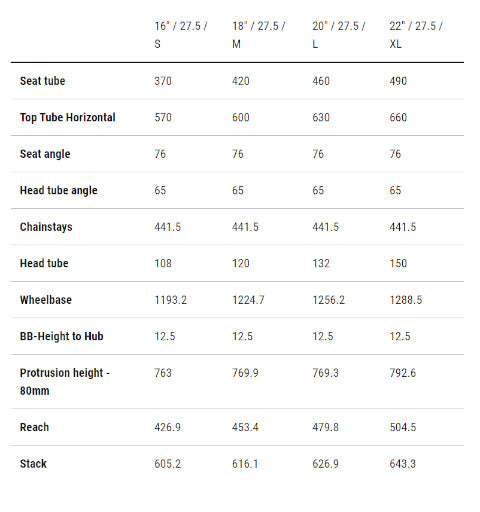This screenshot has width=480, height=512.
Task: Click the Chainstays row label
Action: point(46,227)
